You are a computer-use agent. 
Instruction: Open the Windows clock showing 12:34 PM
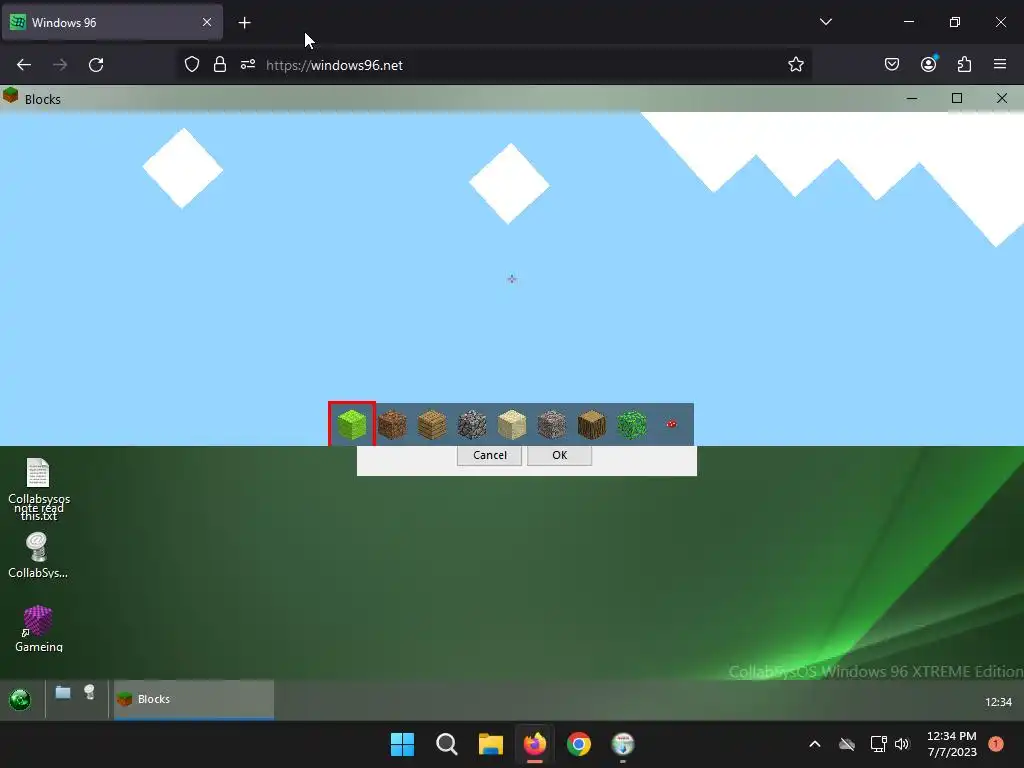coord(952,744)
